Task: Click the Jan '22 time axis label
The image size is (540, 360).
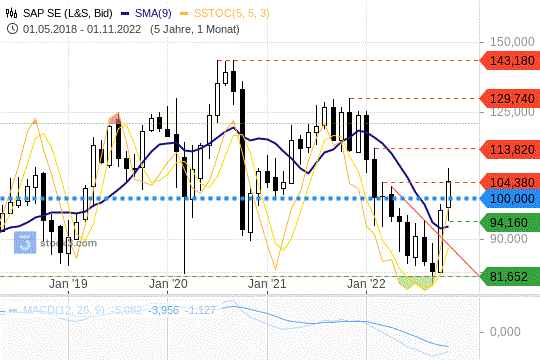Action: [366, 284]
